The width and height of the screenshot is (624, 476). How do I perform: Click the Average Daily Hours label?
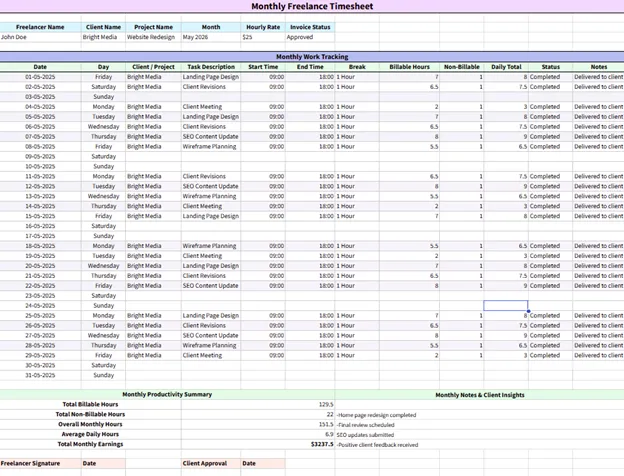point(90,434)
